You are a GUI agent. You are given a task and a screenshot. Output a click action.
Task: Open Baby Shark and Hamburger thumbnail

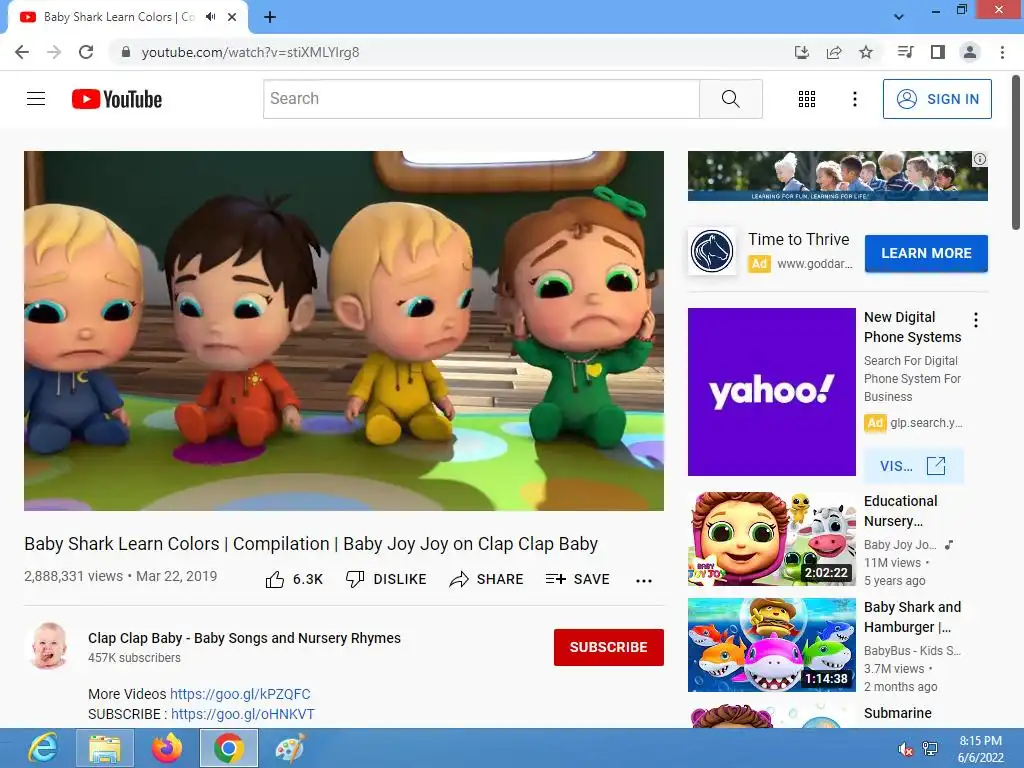click(x=771, y=645)
